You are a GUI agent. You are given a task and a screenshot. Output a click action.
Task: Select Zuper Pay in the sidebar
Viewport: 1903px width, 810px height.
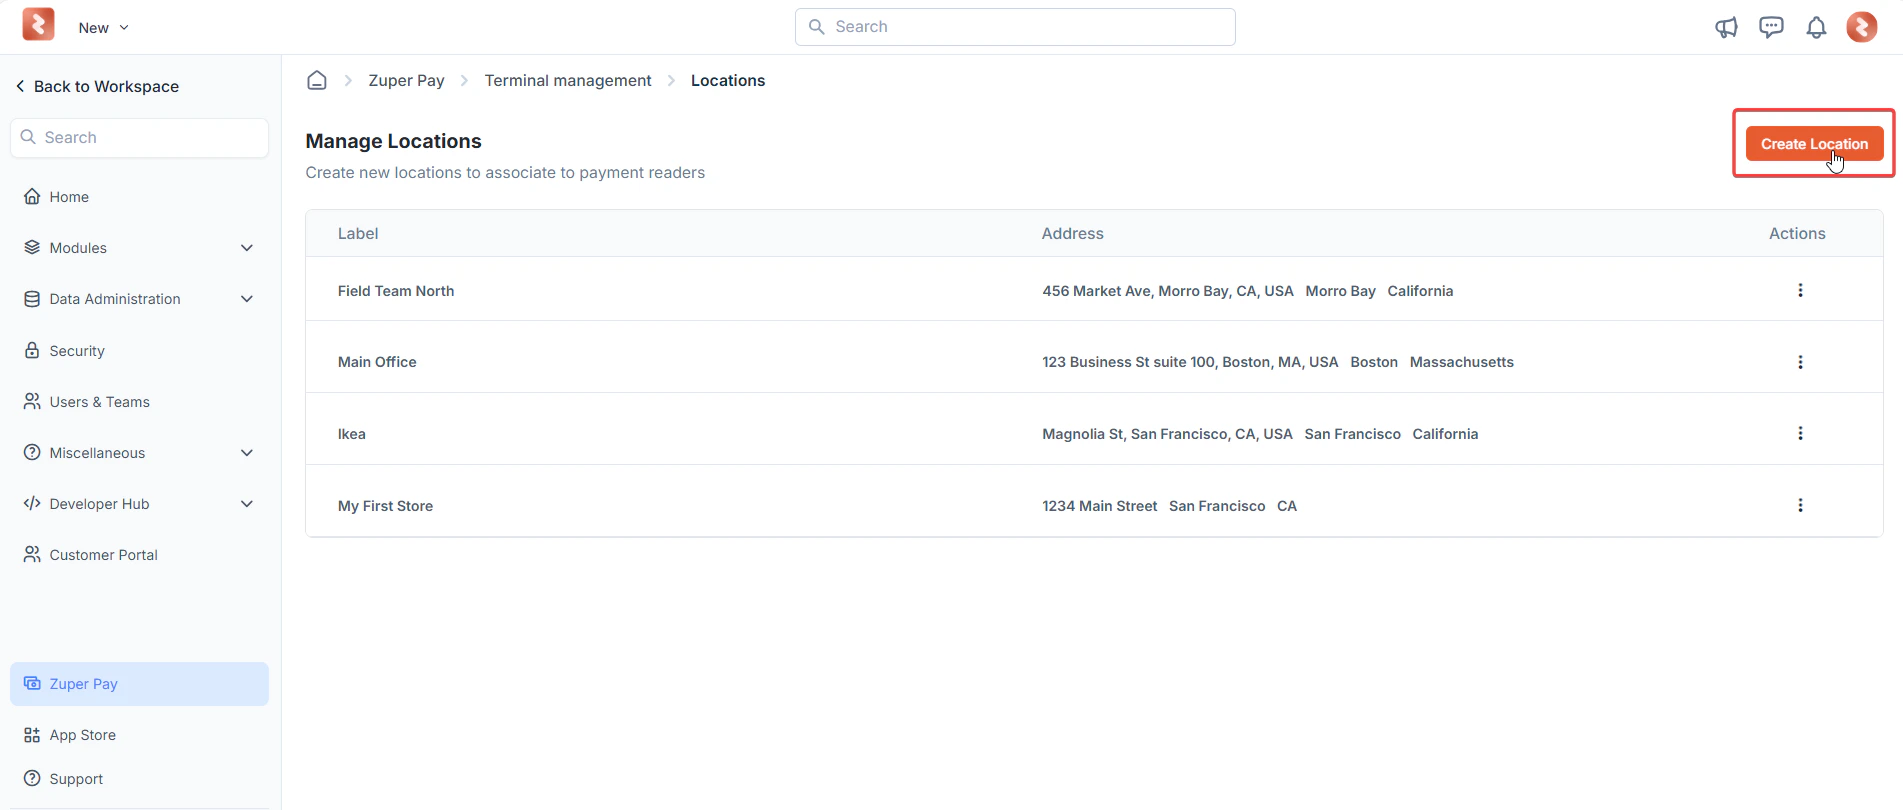(x=139, y=684)
